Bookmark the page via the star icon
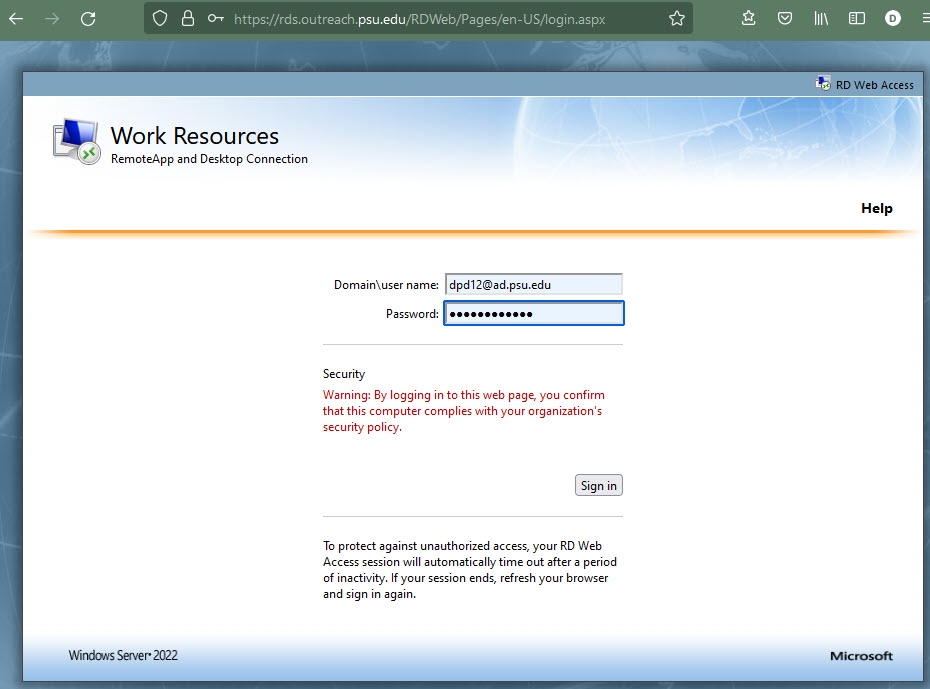 point(677,18)
